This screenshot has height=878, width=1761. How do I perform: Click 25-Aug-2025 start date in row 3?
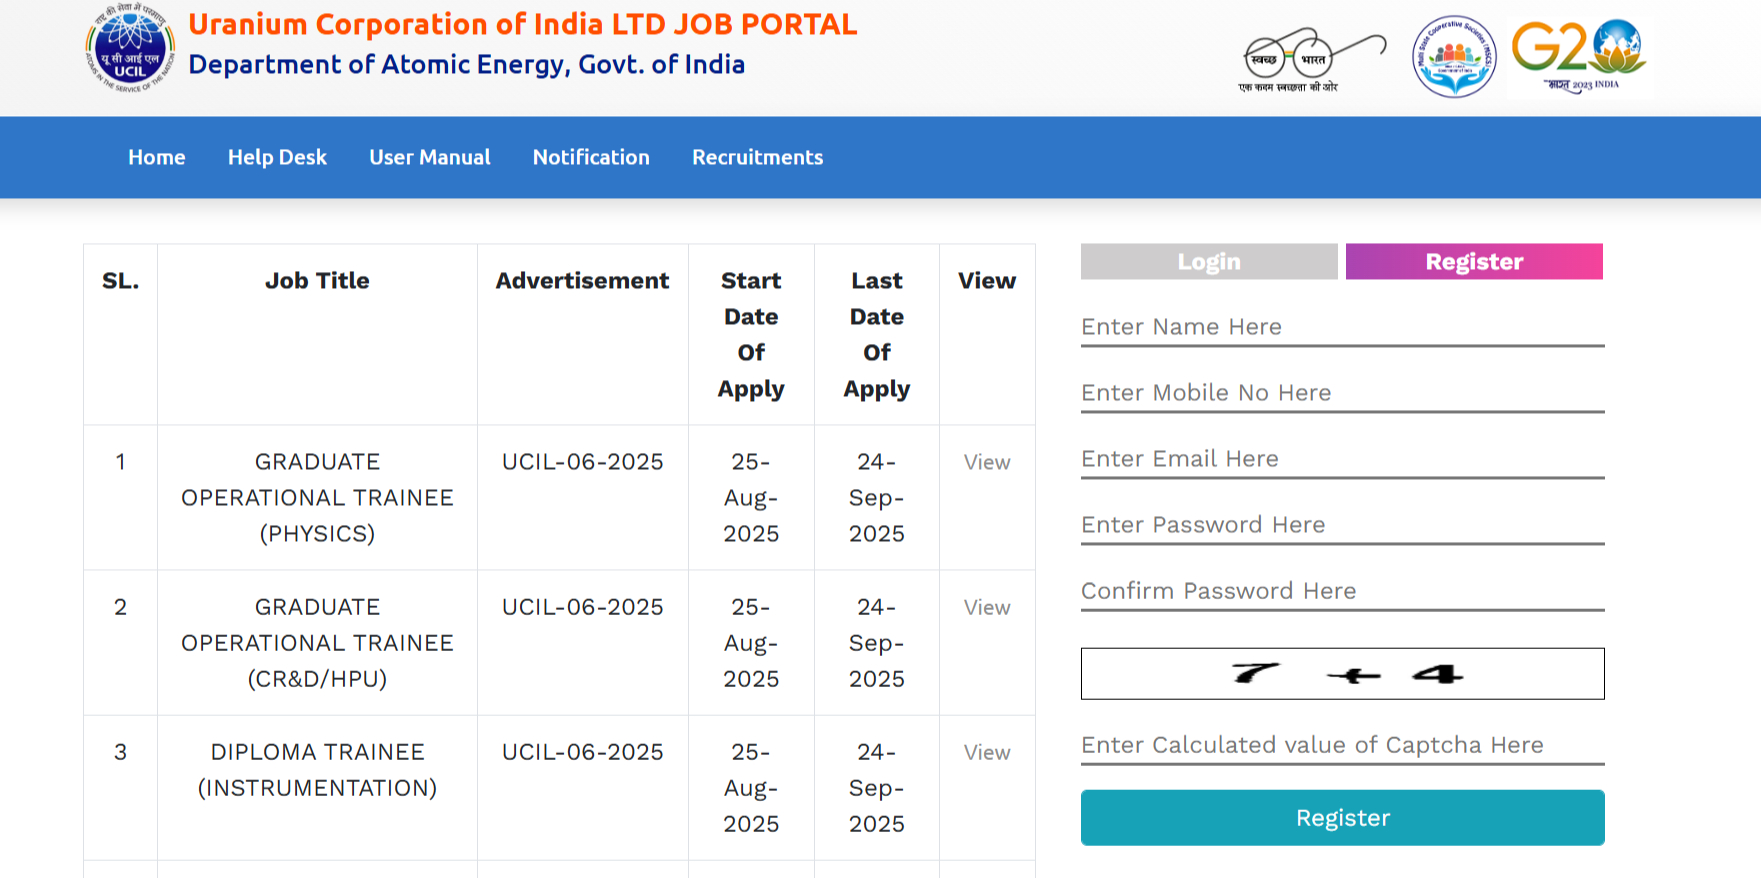[751, 788]
